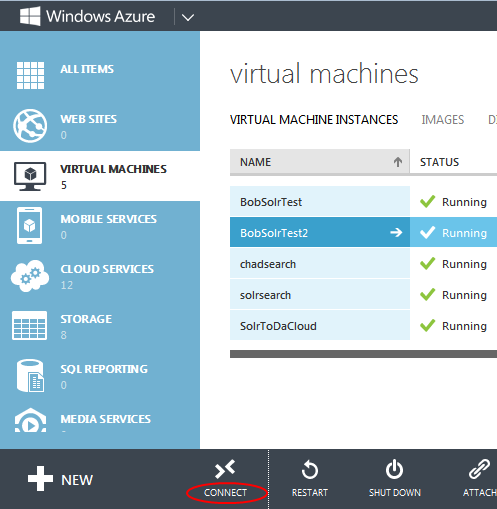Click the Media Services play icon
The width and height of the screenshot is (497, 509).
(30, 420)
